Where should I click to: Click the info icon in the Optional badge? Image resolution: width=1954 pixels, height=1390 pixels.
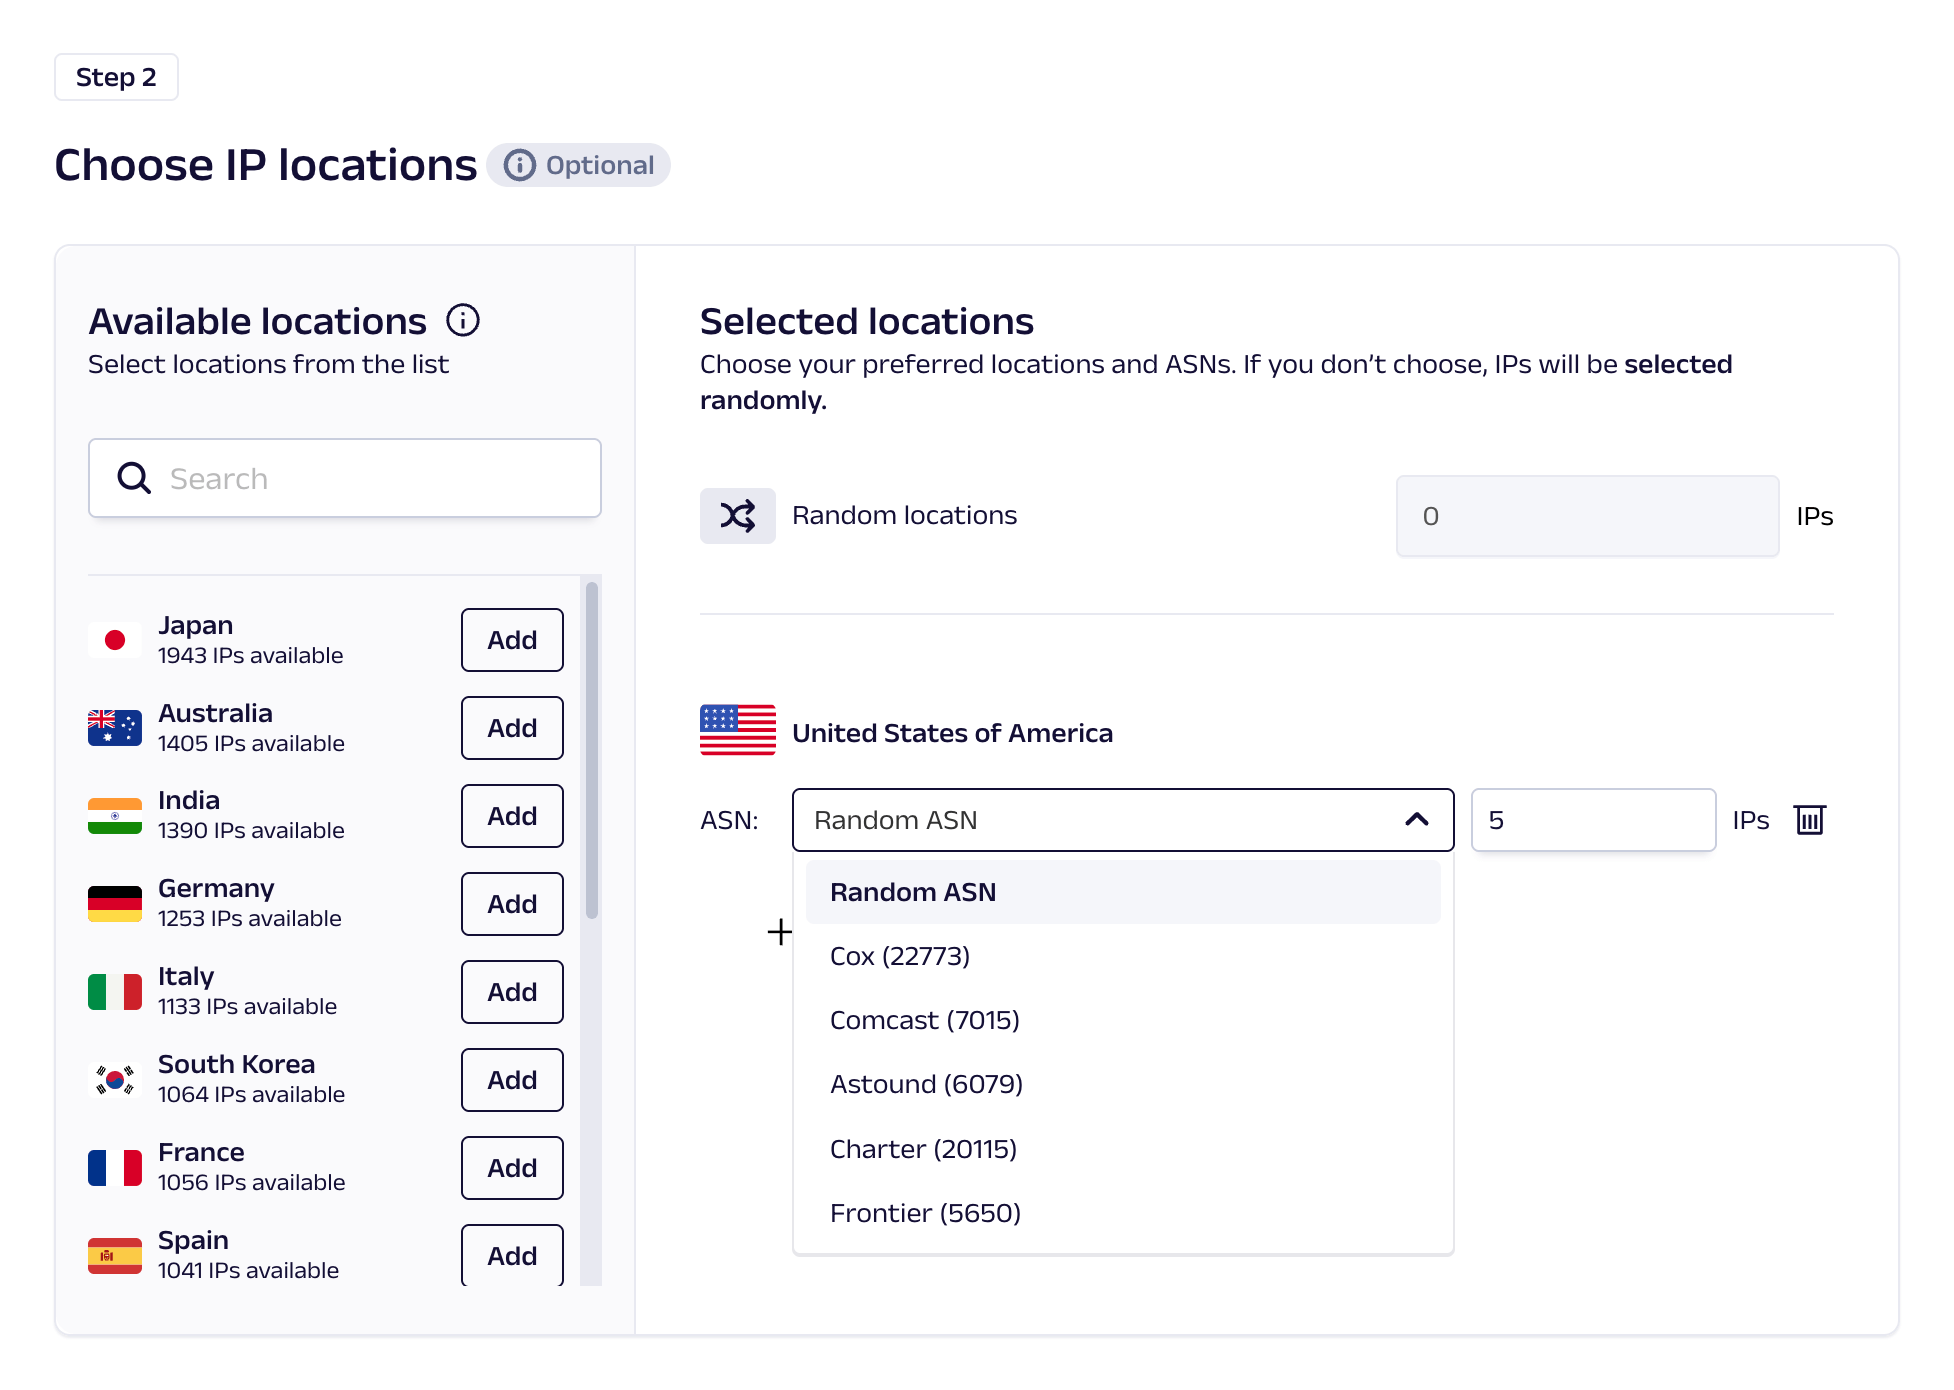pos(521,165)
